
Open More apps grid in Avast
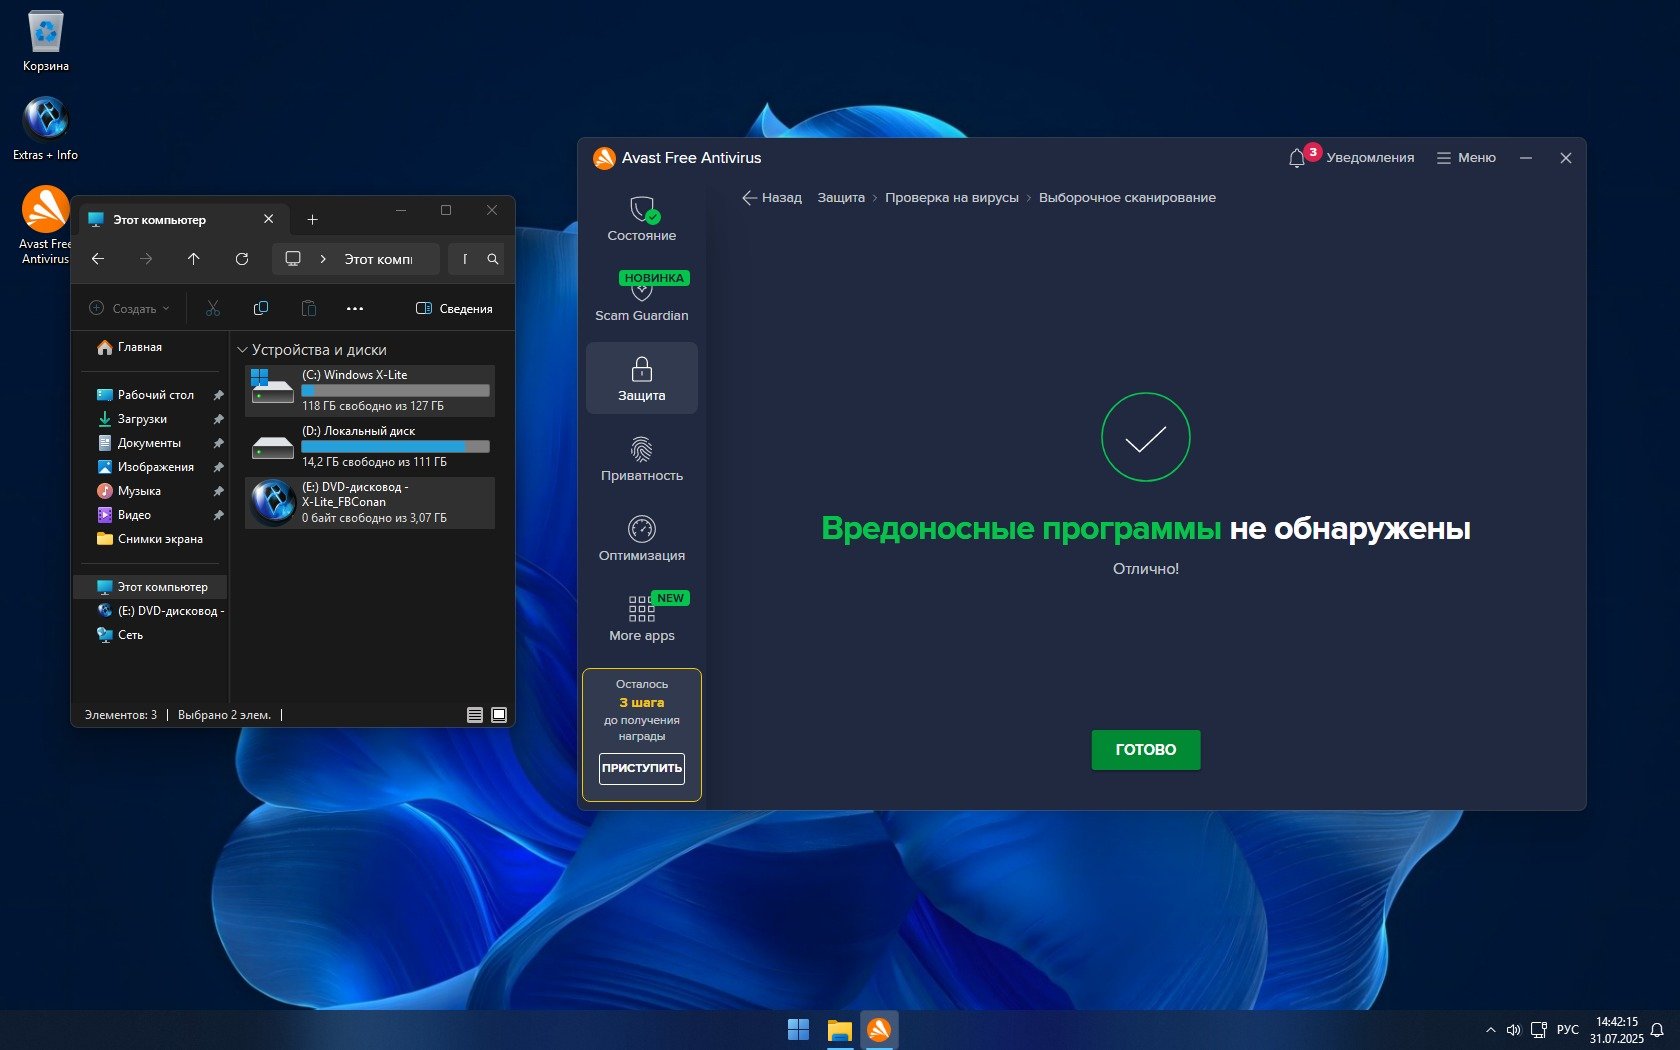click(x=642, y=618)
